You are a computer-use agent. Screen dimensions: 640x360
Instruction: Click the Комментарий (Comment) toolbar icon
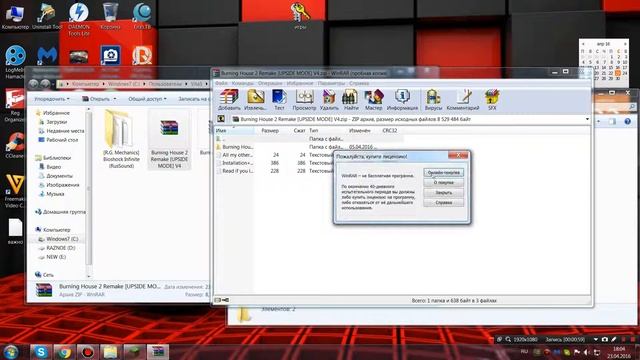[463, 100]
